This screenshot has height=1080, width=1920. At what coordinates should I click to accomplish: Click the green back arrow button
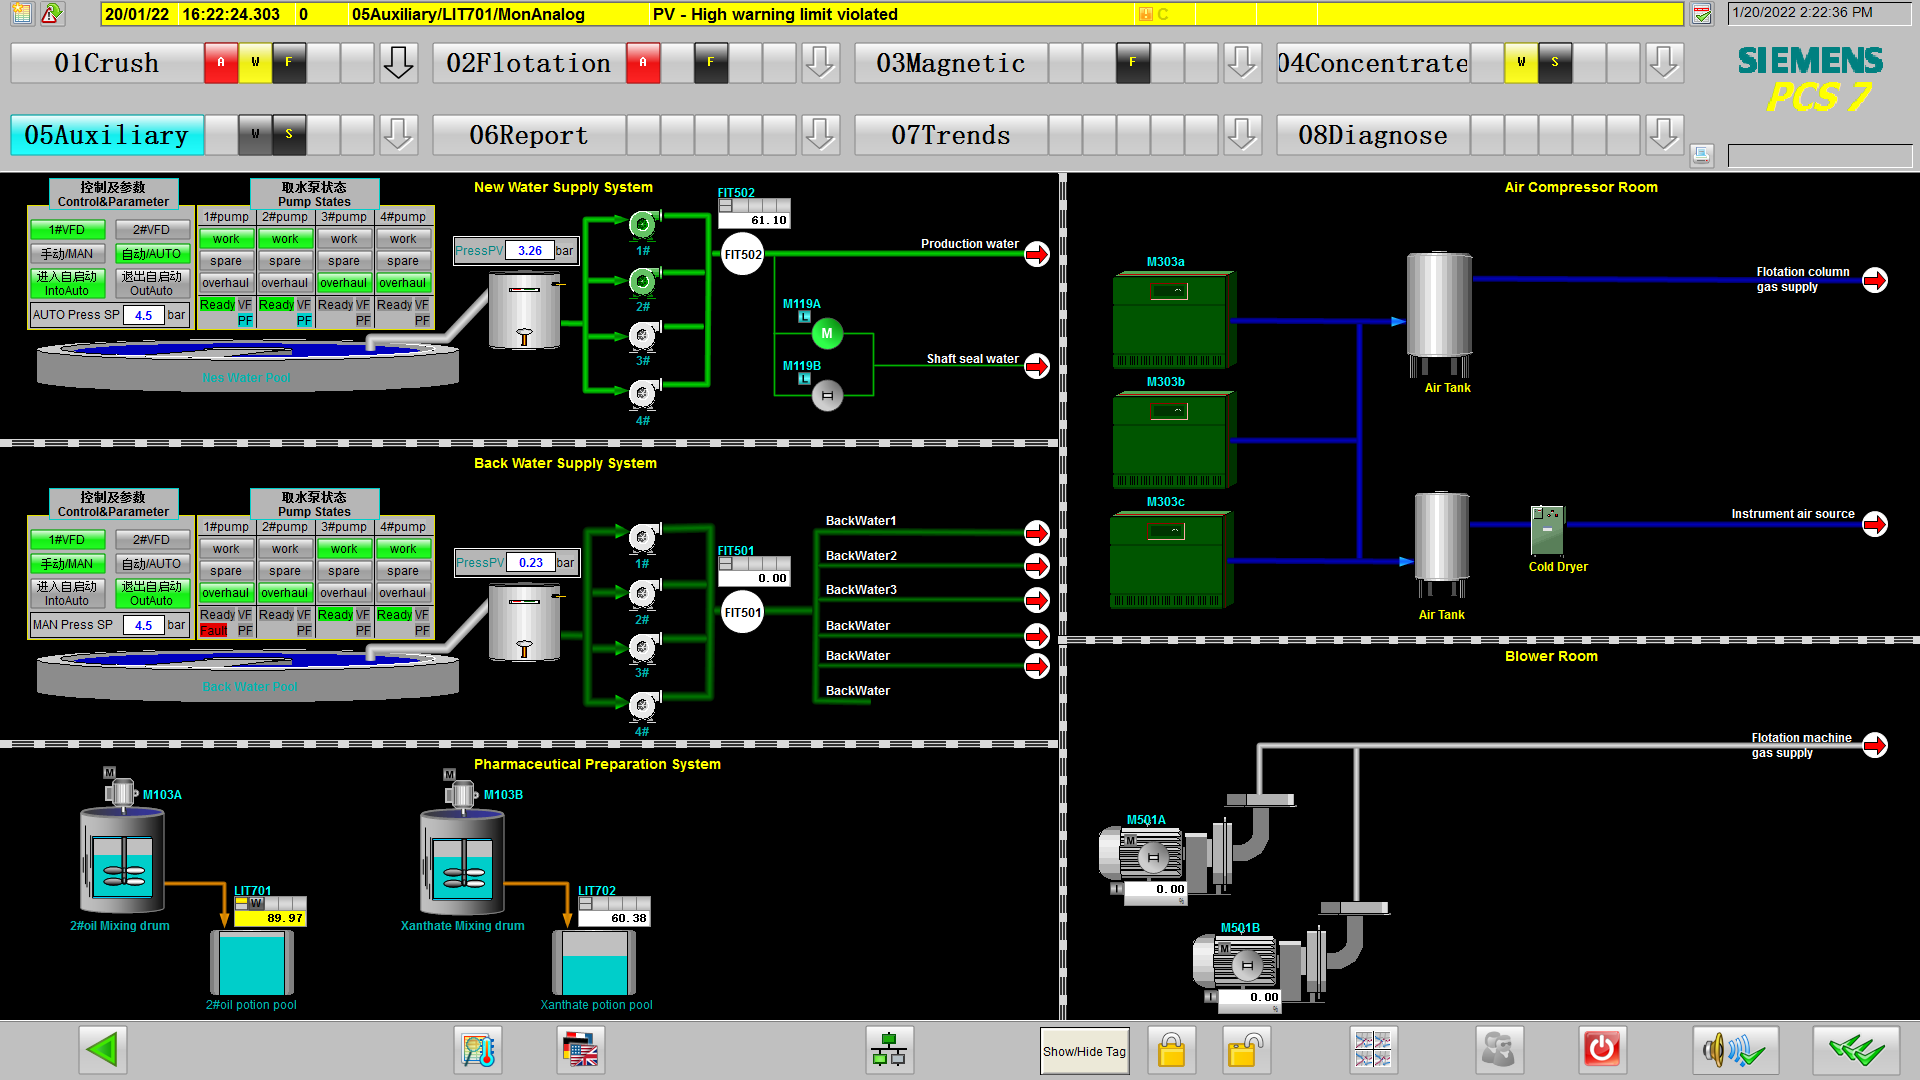102,1050
